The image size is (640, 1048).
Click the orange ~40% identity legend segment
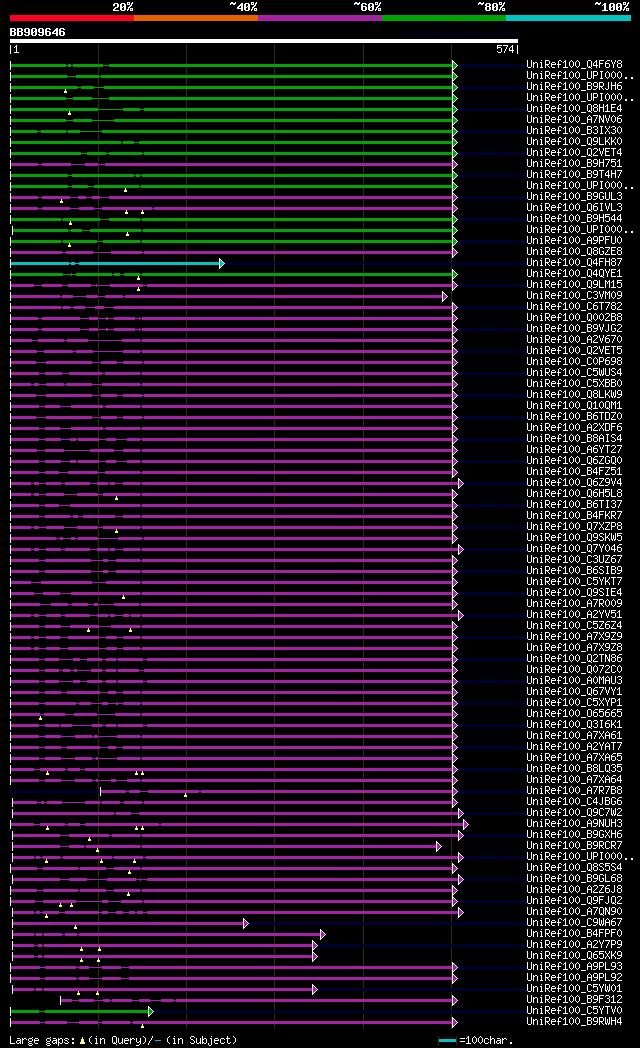[x=196, y=18]
